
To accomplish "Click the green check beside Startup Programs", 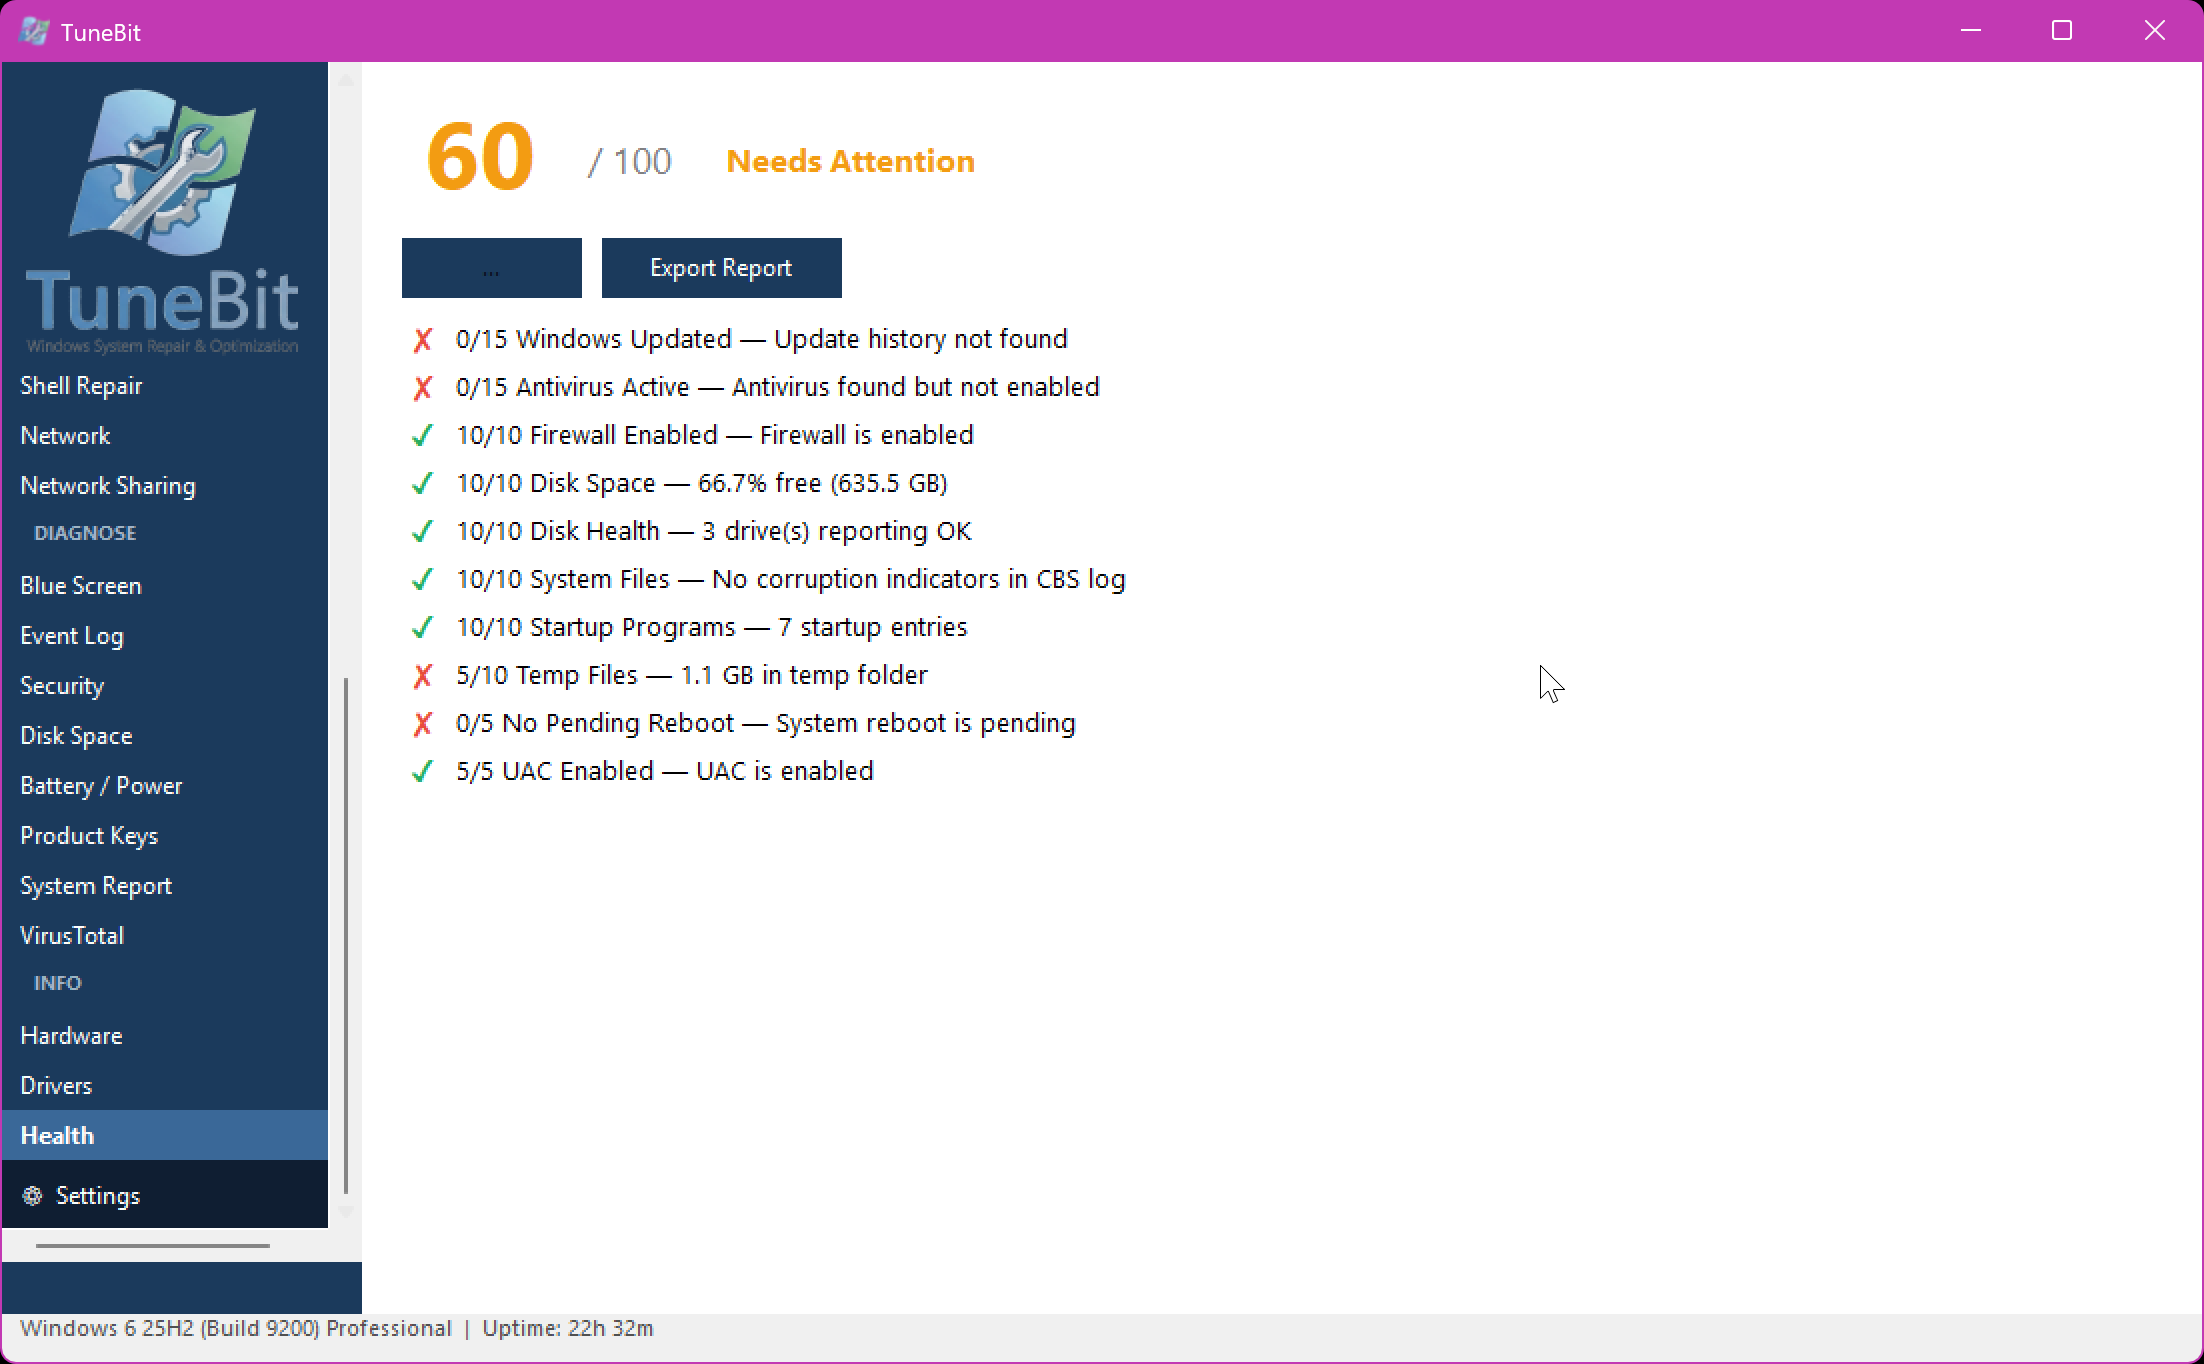I will (x=422, y=628).
